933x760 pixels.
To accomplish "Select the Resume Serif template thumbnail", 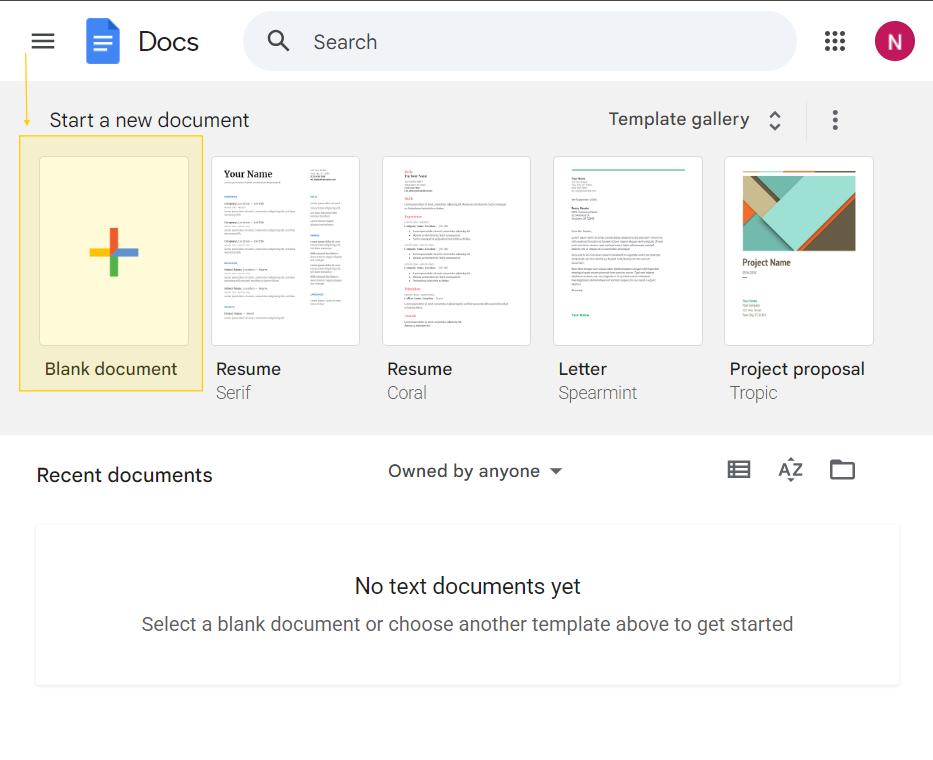I will 286,251.
